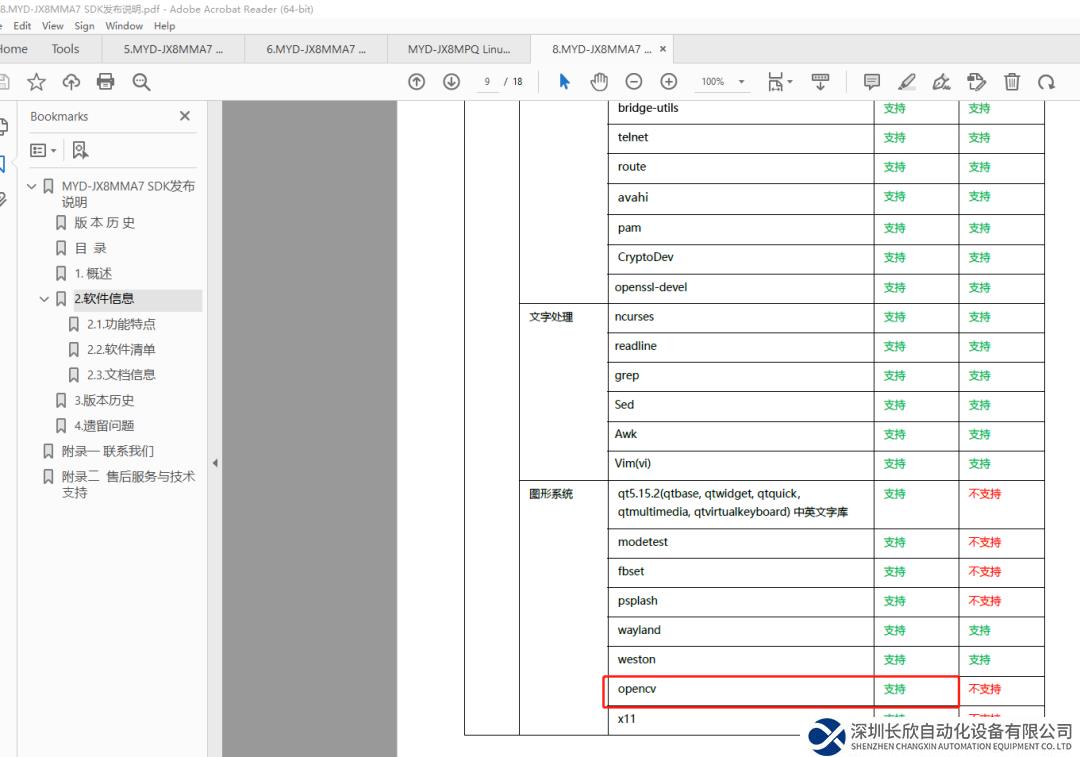1080x757 pixels.
Task: Open the Edit menu
Action: click(21, 26)
